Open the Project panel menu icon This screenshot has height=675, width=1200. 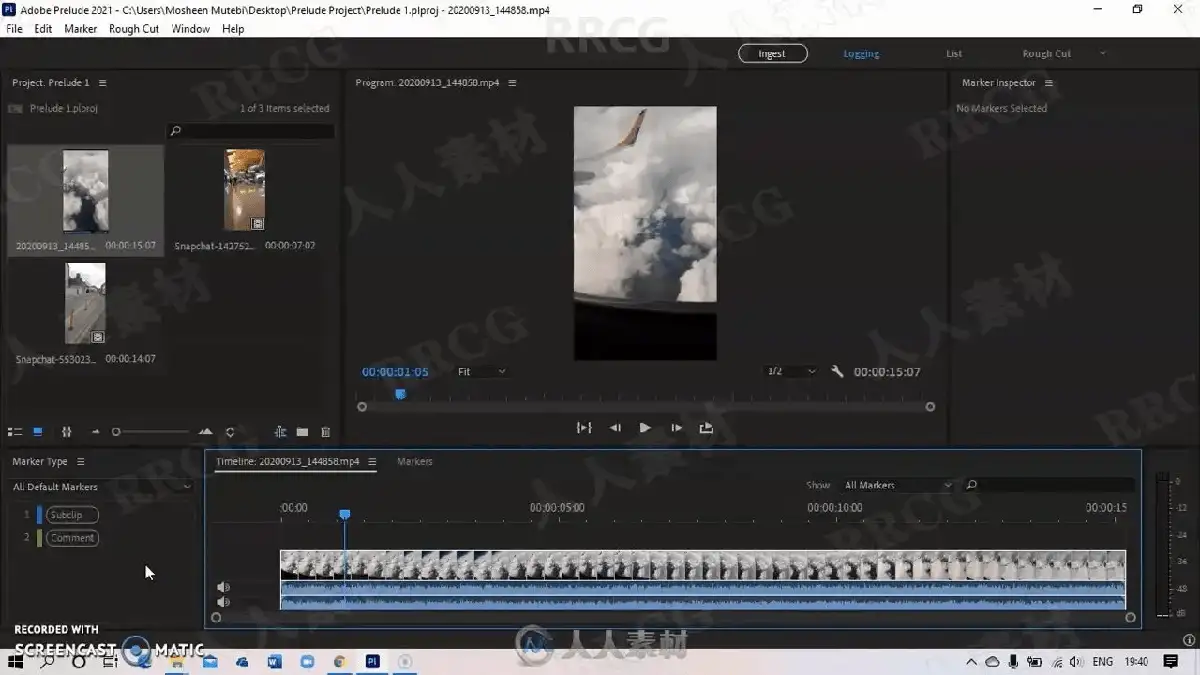click(x=102, y=83)
